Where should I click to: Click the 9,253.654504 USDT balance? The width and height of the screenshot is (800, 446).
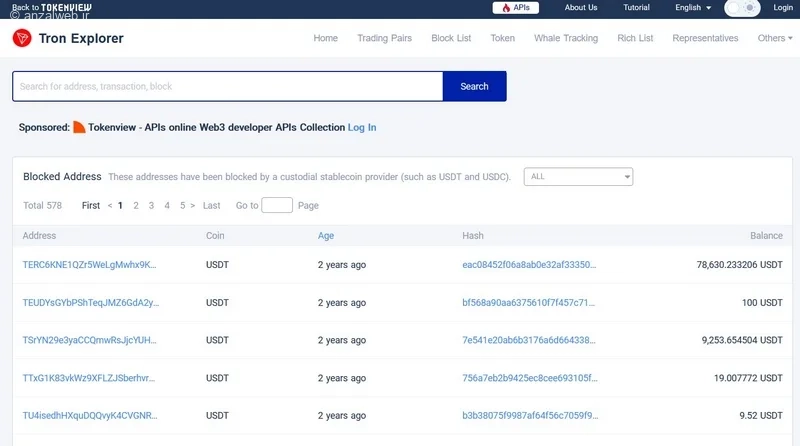coord(742,340)
